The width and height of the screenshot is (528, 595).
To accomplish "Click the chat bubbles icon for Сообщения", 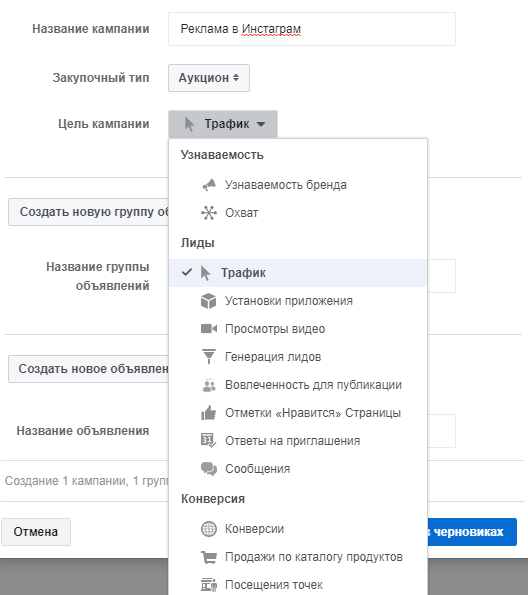I will (209, 469).
